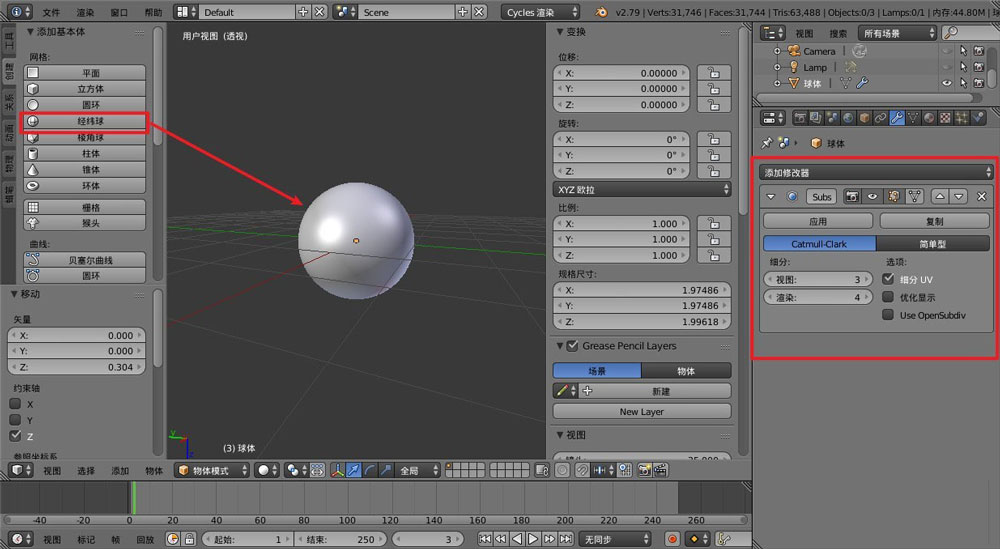Check the X constraint axis checkbox

(15, 404)
